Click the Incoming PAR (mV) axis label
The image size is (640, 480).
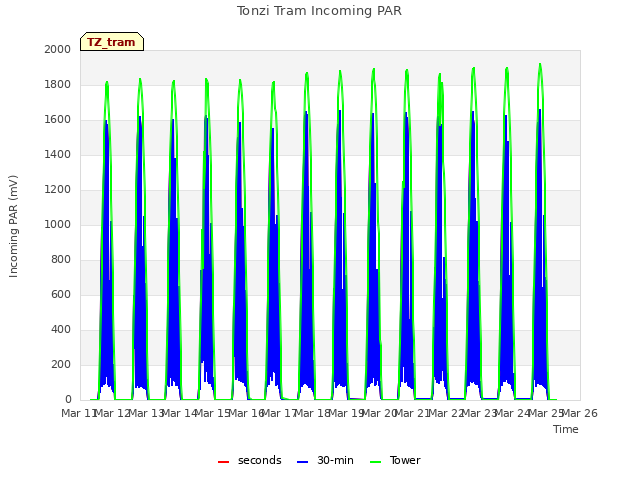13,227
